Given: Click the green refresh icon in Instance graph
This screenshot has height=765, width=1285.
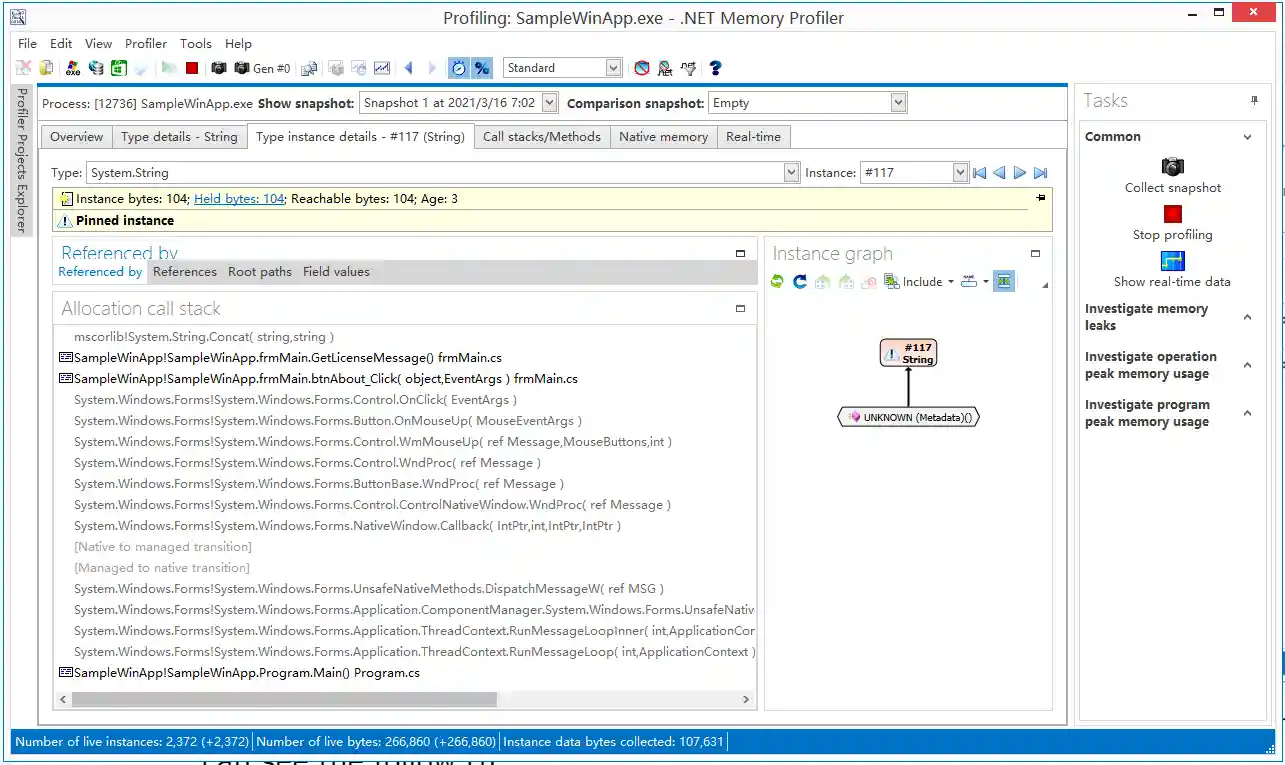Looking at the screenshot, I should (x=777, y=282).
